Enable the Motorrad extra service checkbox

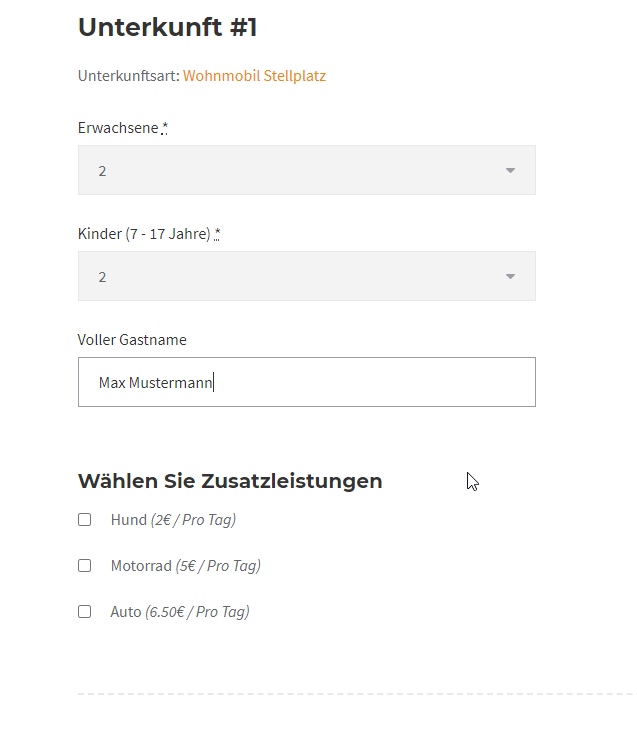85,566
